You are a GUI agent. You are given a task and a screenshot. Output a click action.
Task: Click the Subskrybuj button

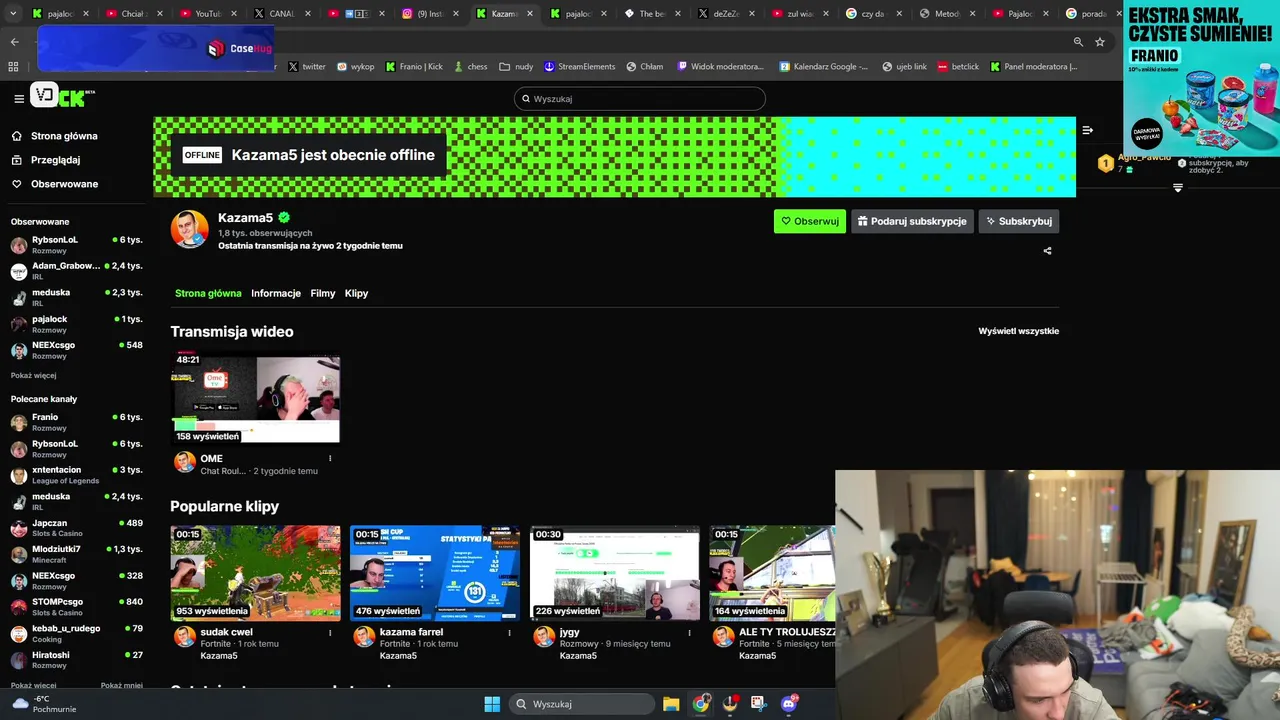click(1018, 221)
